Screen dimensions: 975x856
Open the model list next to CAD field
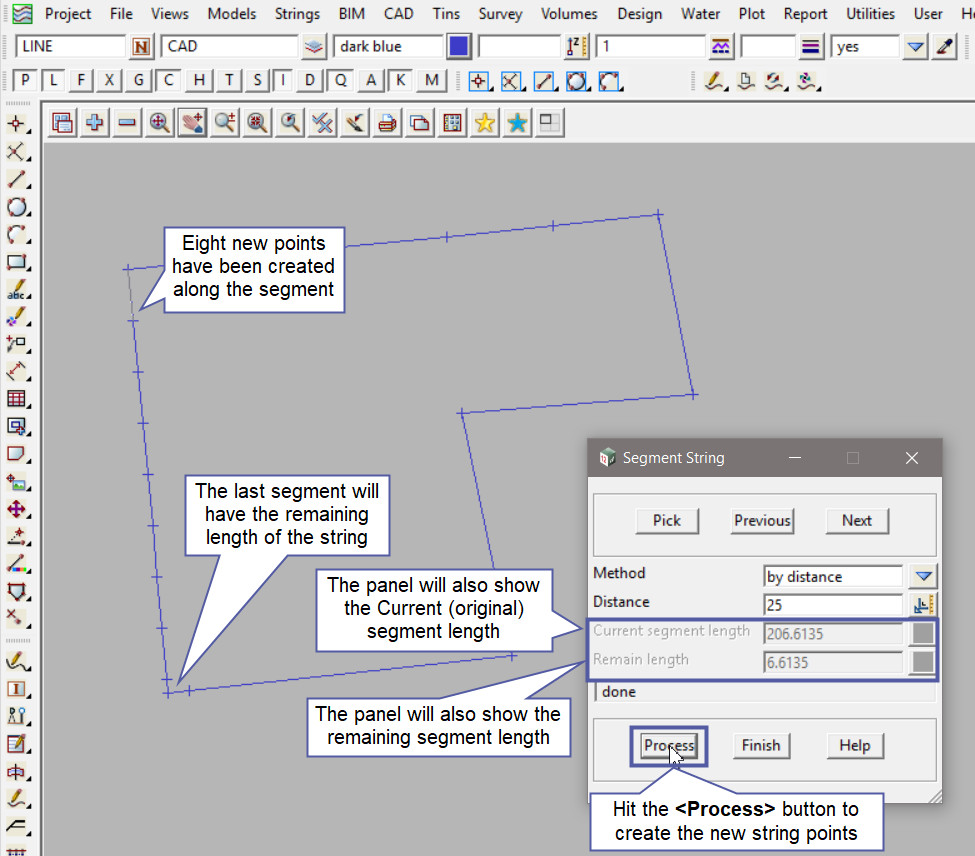click(x=315, y=47)
